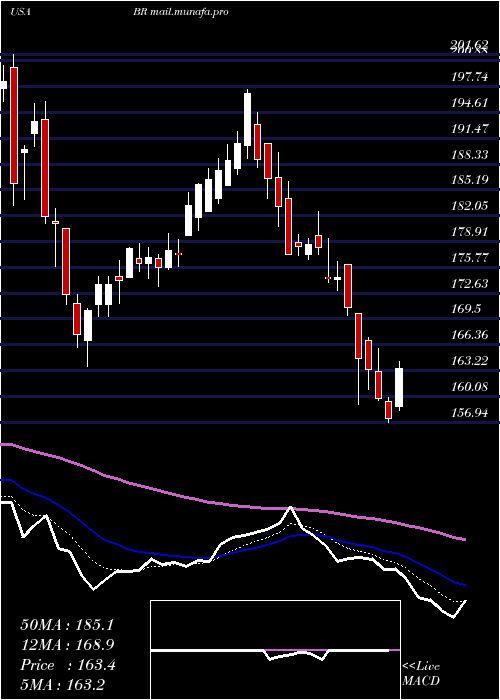Click the BR mail.munafa.pro title text
The height and width of the screenshot is (700, 500).
pos(181,12)
